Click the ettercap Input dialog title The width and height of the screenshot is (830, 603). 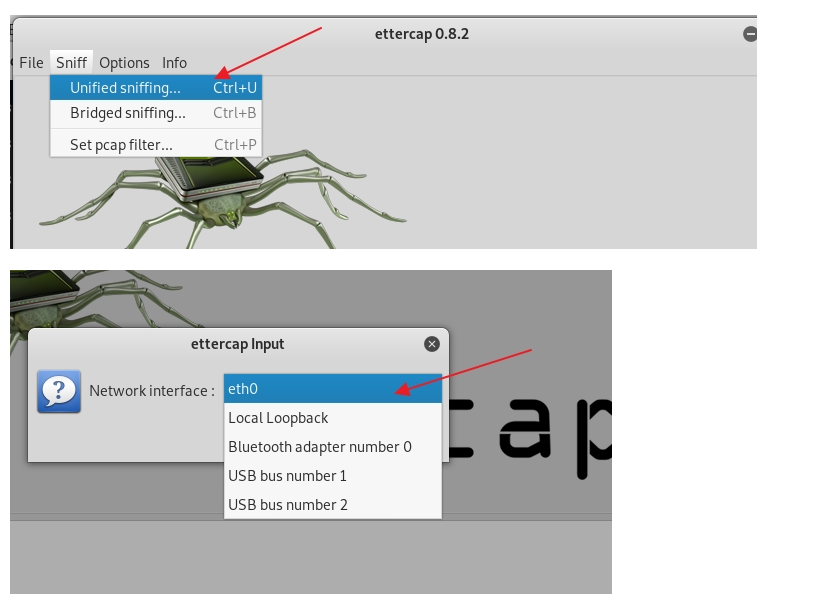[x=237, y=344]
